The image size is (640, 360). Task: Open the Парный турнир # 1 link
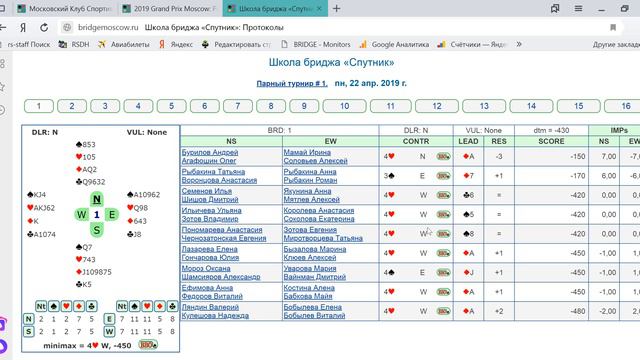click(292, 83)
